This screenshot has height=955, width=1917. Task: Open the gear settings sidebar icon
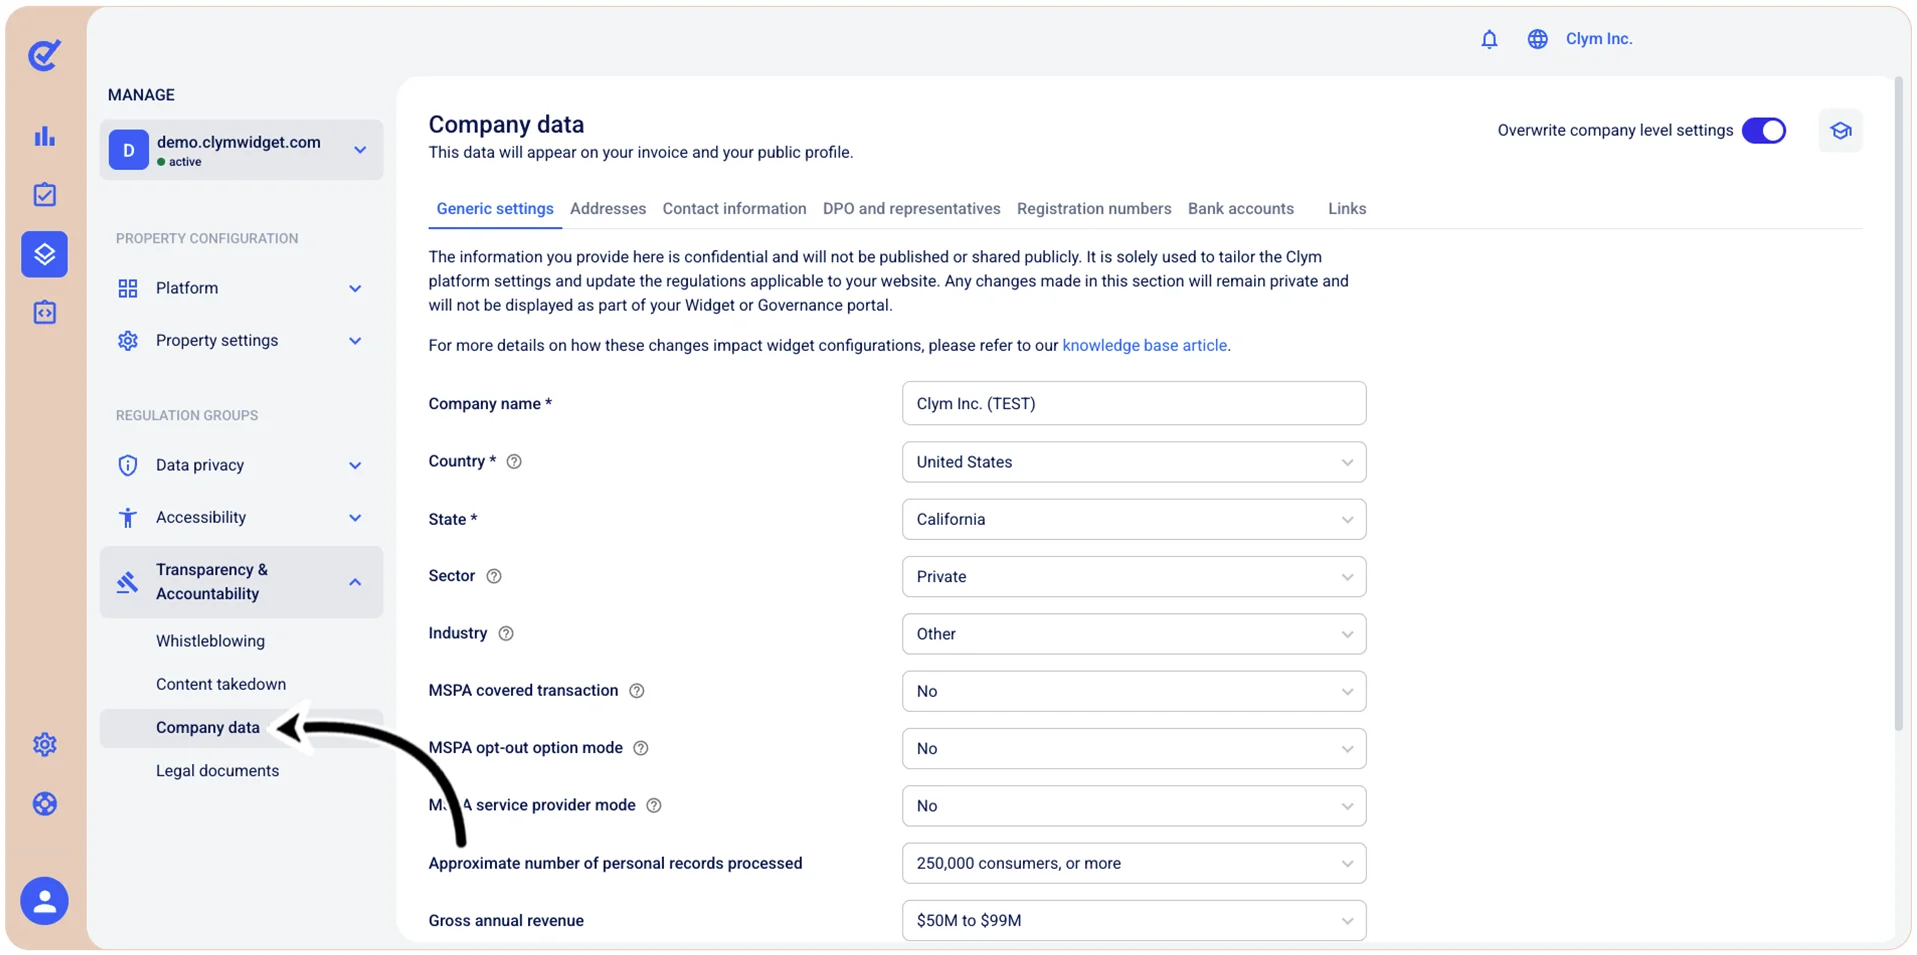pos(44,744)
